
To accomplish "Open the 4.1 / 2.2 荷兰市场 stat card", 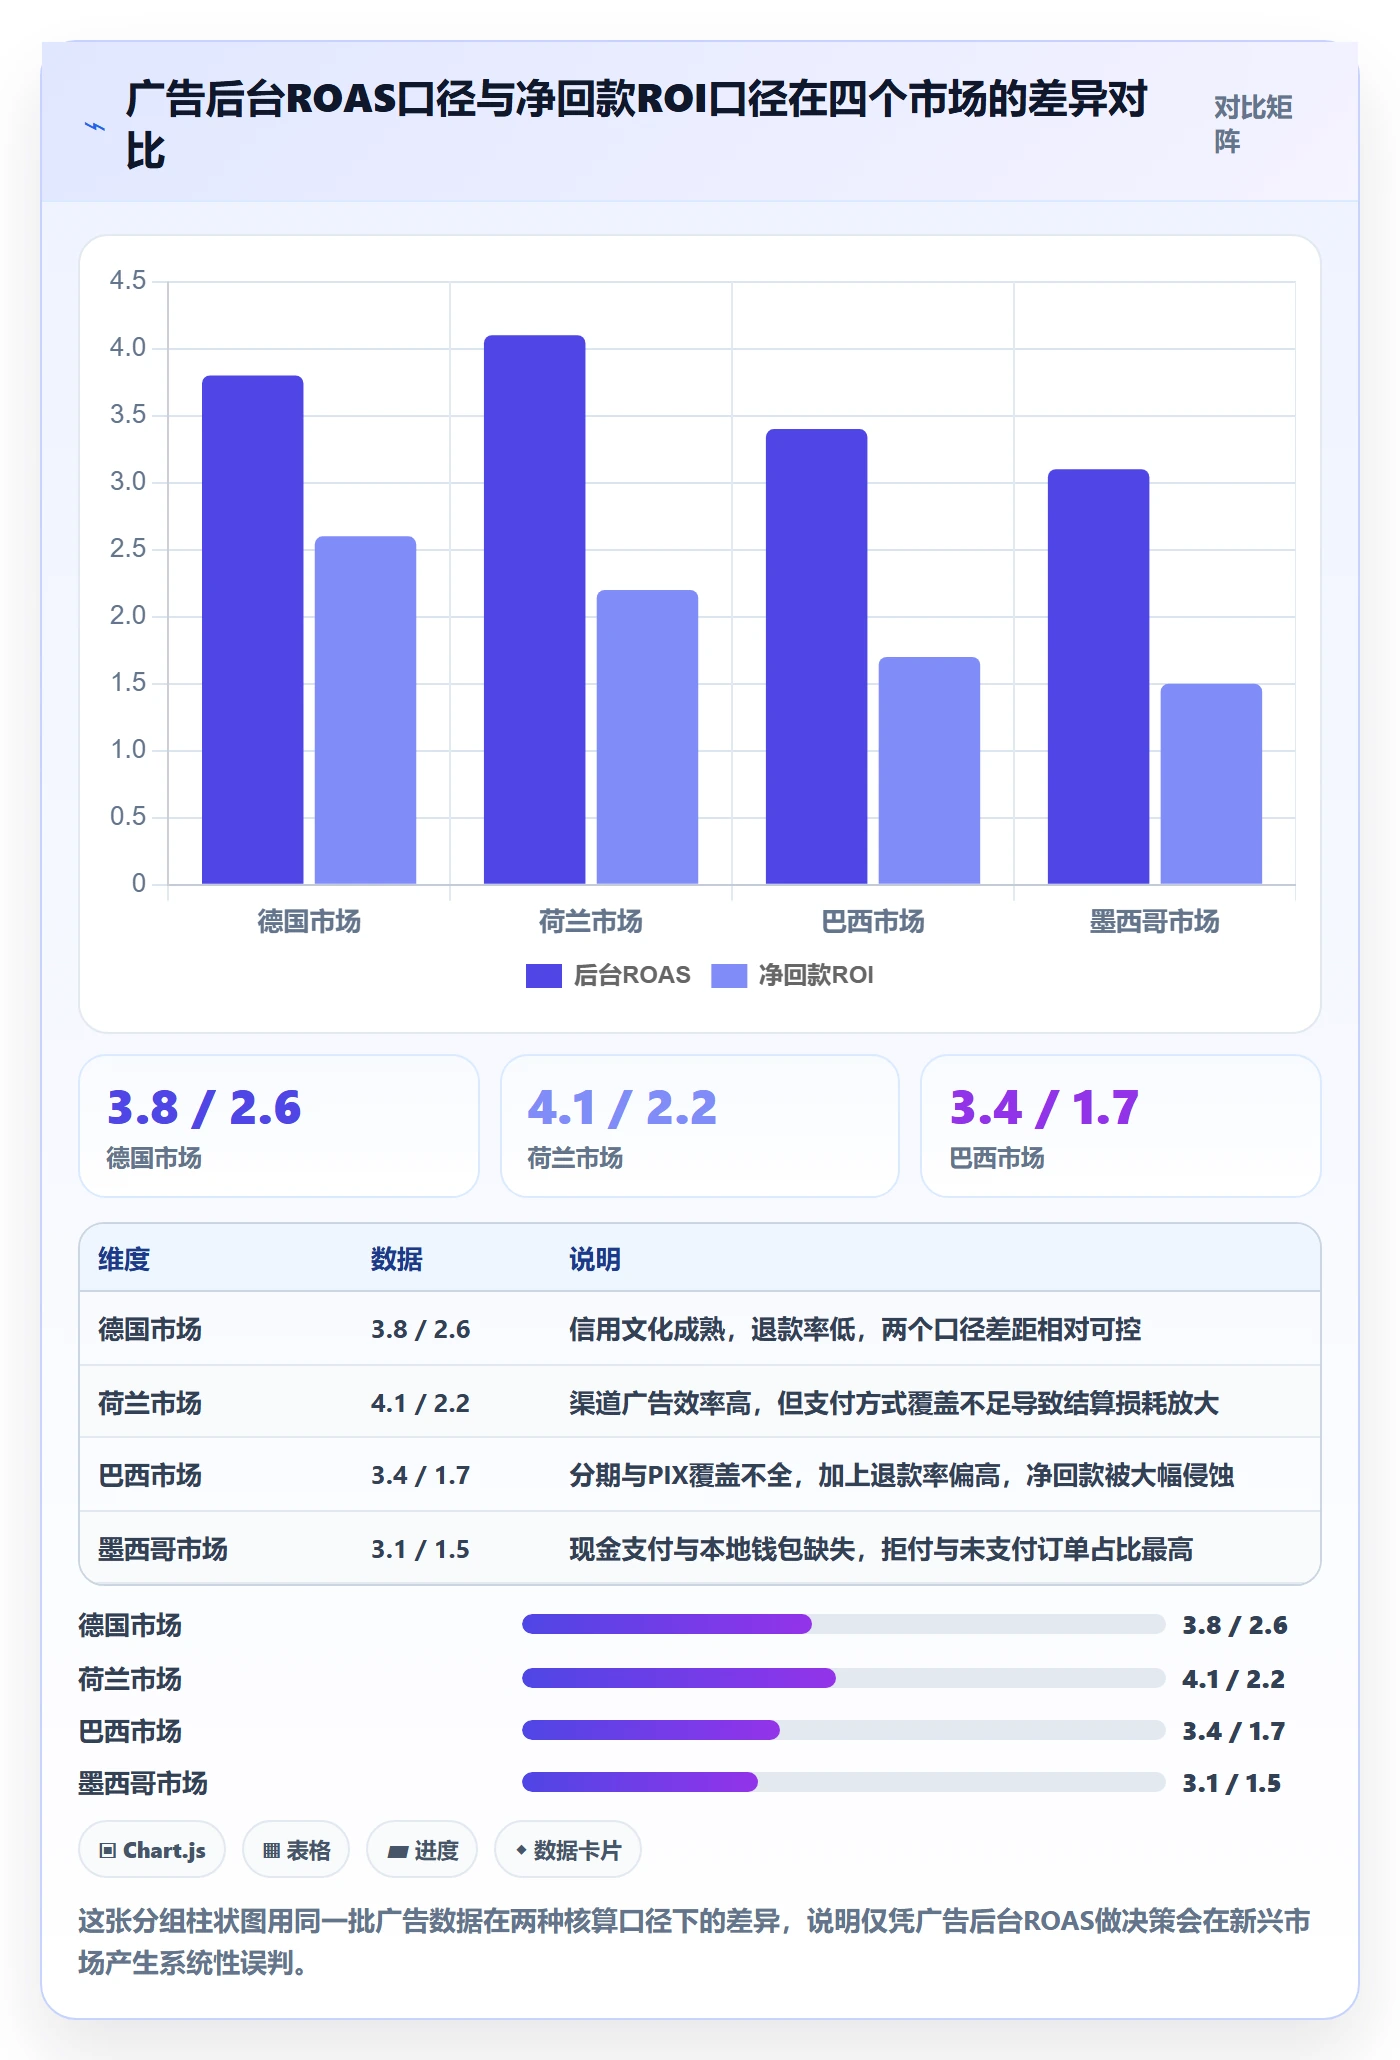I will click(x=700, y=1126).
